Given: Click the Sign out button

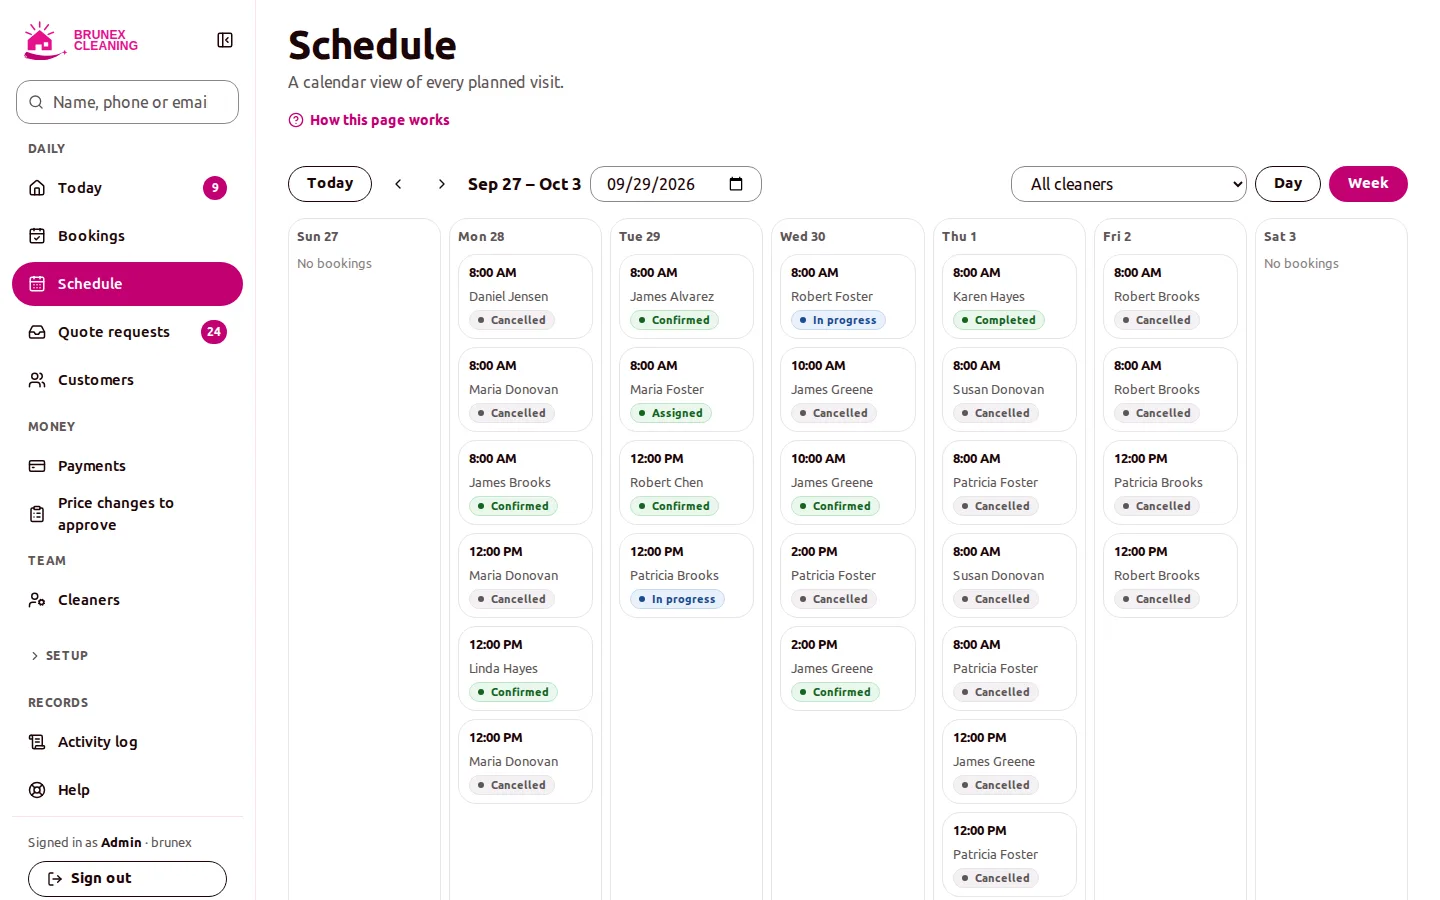Looking at the screenshot, I should pos(127,879).
